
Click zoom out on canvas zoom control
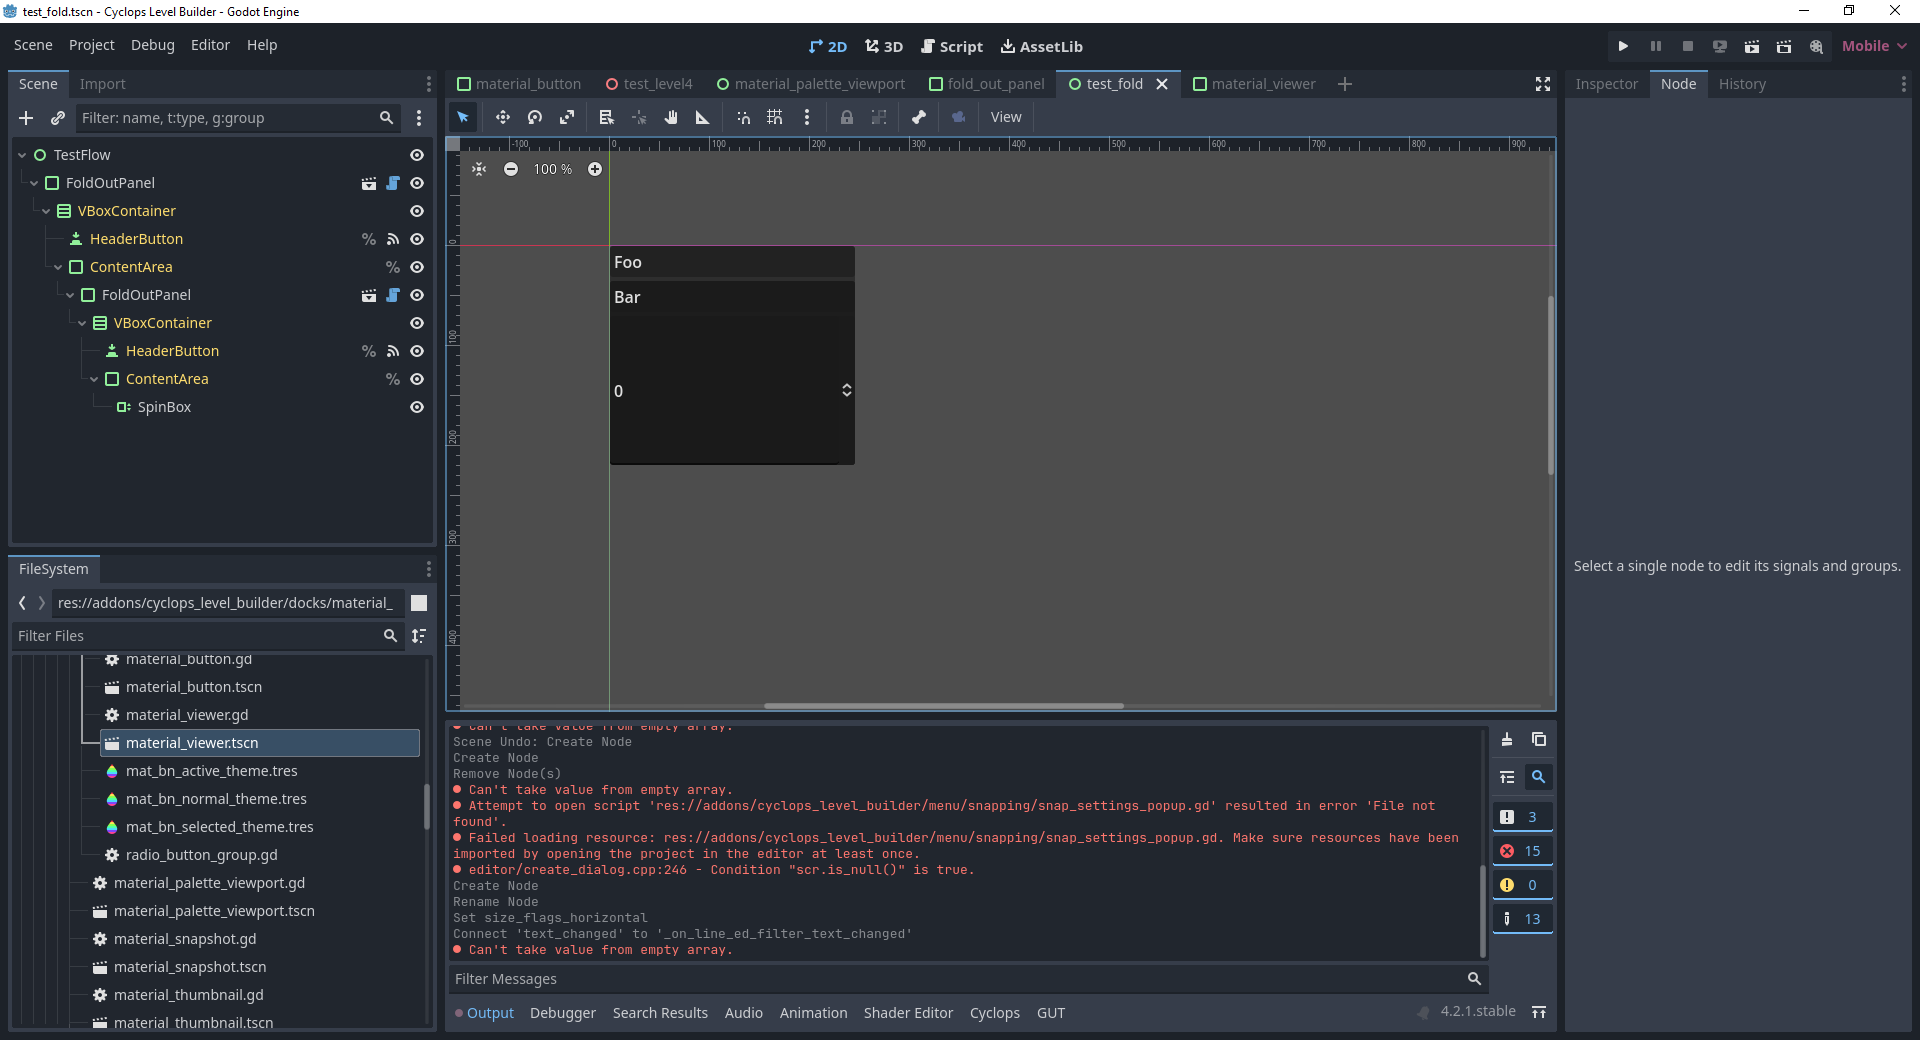point(511,169)
